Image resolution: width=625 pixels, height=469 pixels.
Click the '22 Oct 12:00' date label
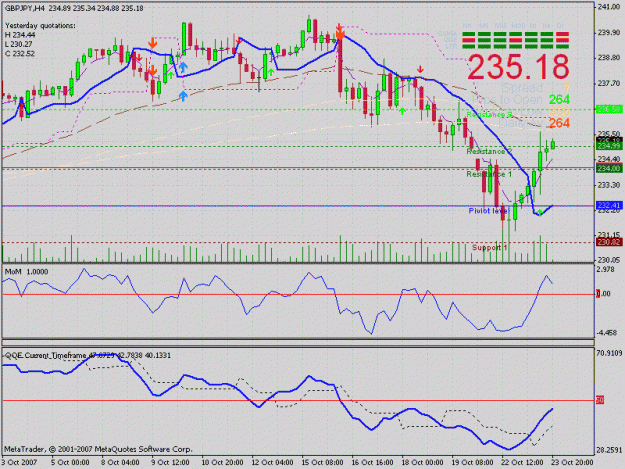click(x=522, y=462)
